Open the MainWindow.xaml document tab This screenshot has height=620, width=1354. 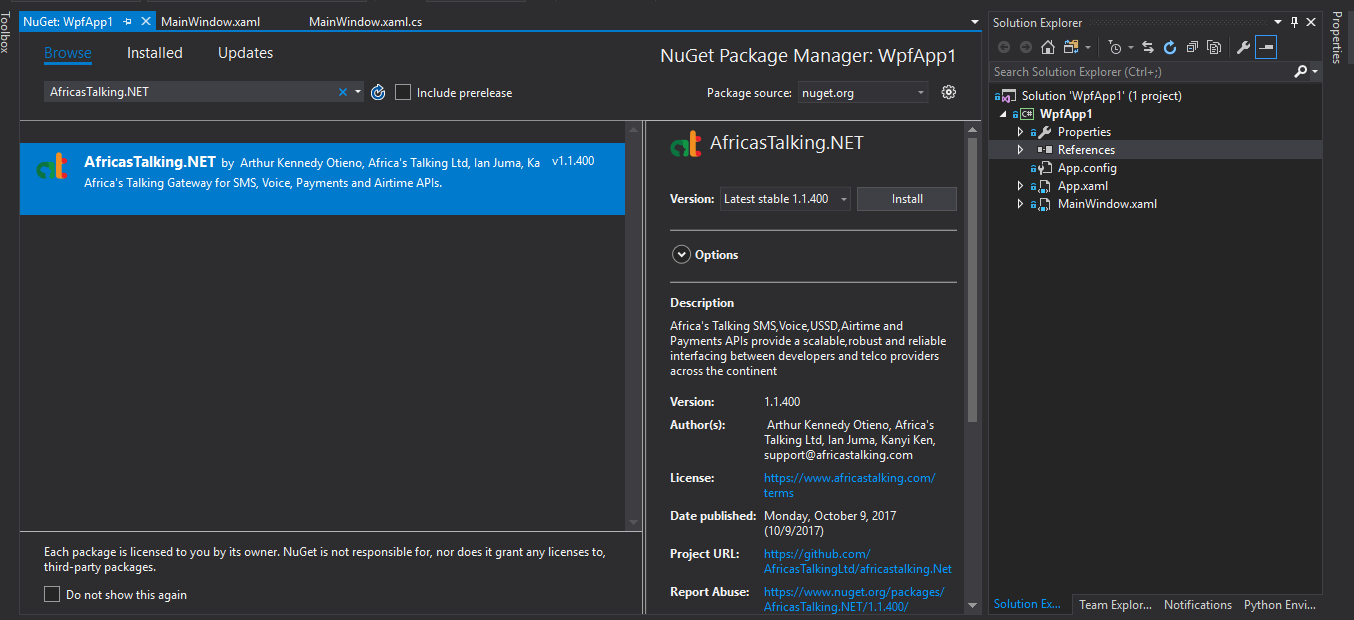point(210,22)
